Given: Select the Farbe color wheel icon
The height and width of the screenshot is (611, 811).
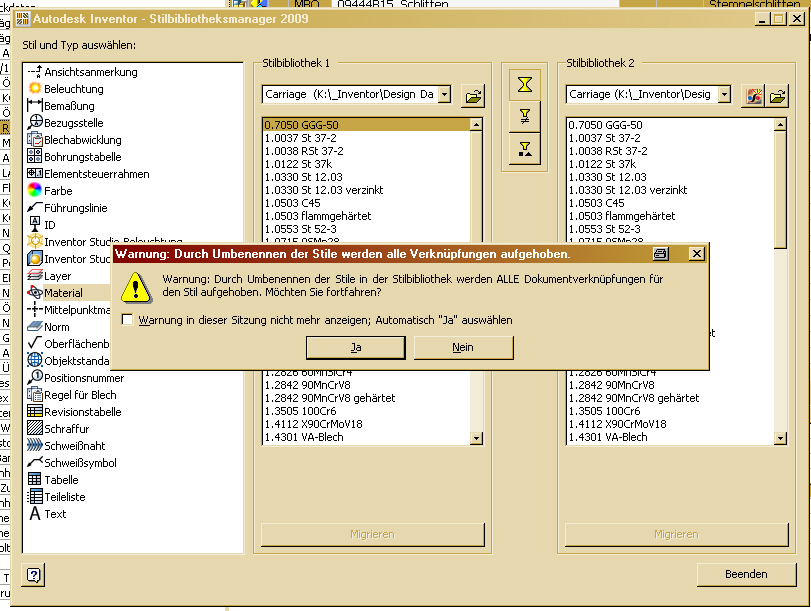Looking at the screenshot, I should tap(35, 190).
